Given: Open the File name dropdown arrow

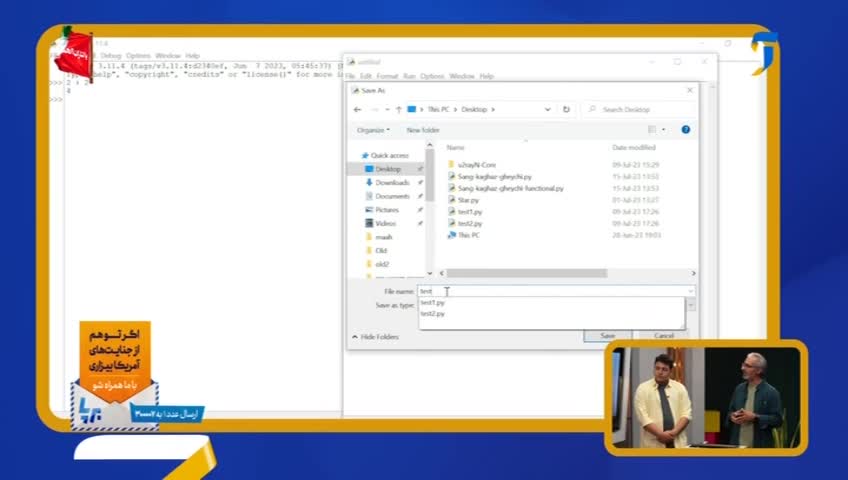Looking at the screenshot, I should pyautogui.click(x=691, y=291).
